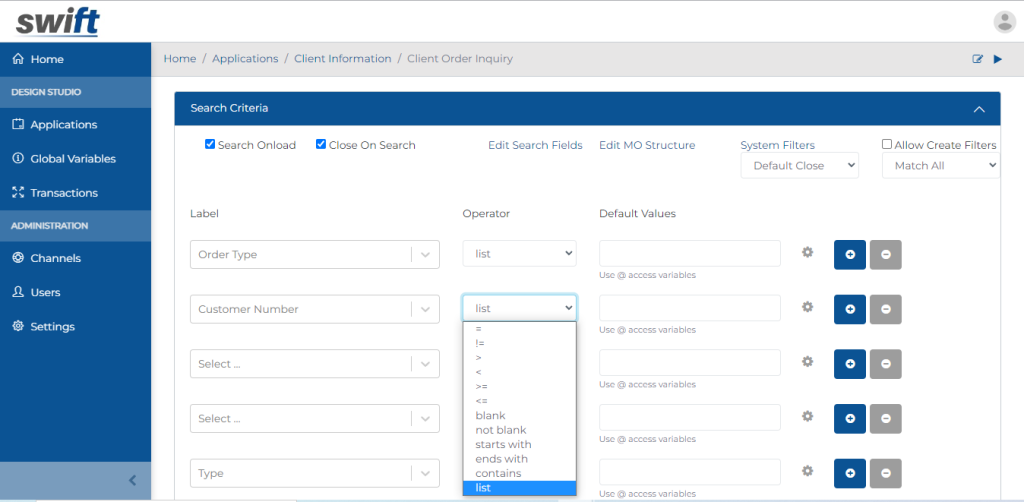
Task: Open the System Filters Default Close dropdown
Action: click(799, 166)
